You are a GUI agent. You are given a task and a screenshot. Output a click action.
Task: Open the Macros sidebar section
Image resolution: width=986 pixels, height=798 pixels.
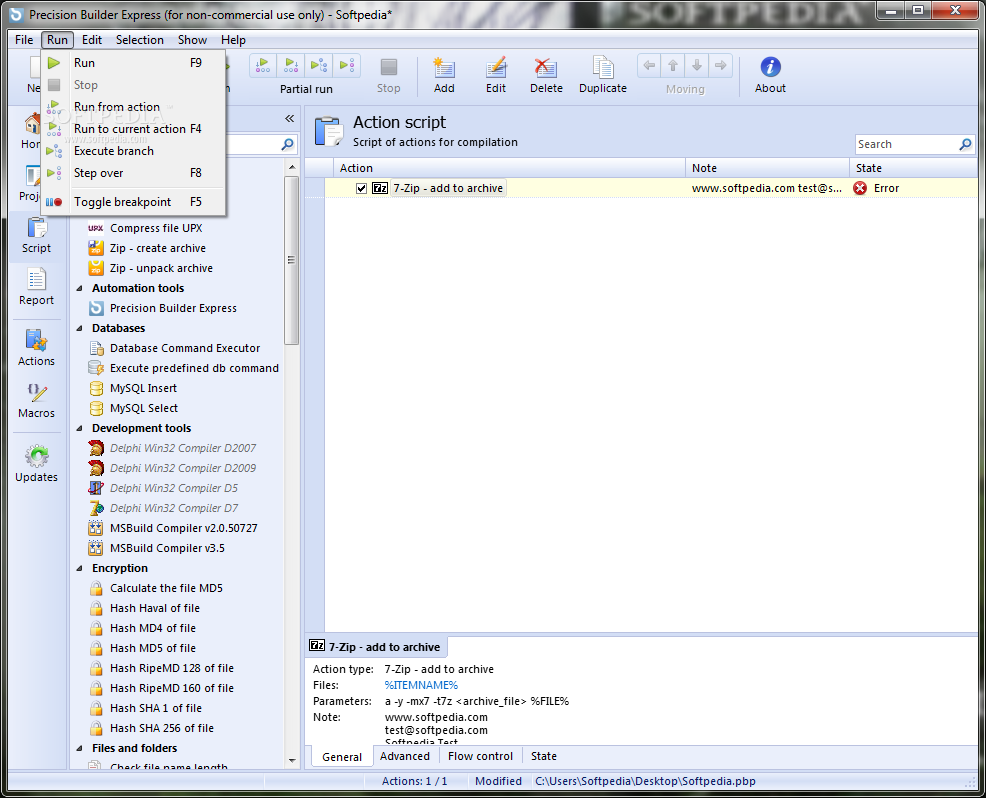click(36, 401)
